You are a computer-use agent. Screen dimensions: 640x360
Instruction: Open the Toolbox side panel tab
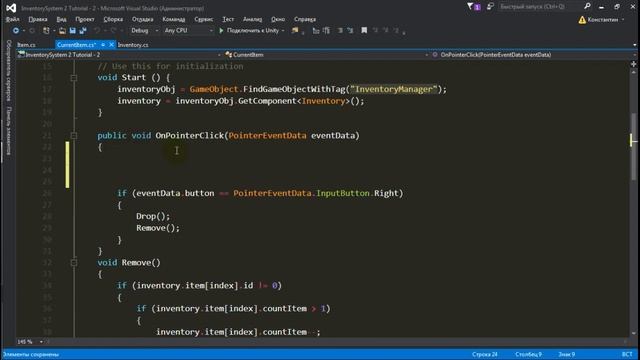point(8,131)
